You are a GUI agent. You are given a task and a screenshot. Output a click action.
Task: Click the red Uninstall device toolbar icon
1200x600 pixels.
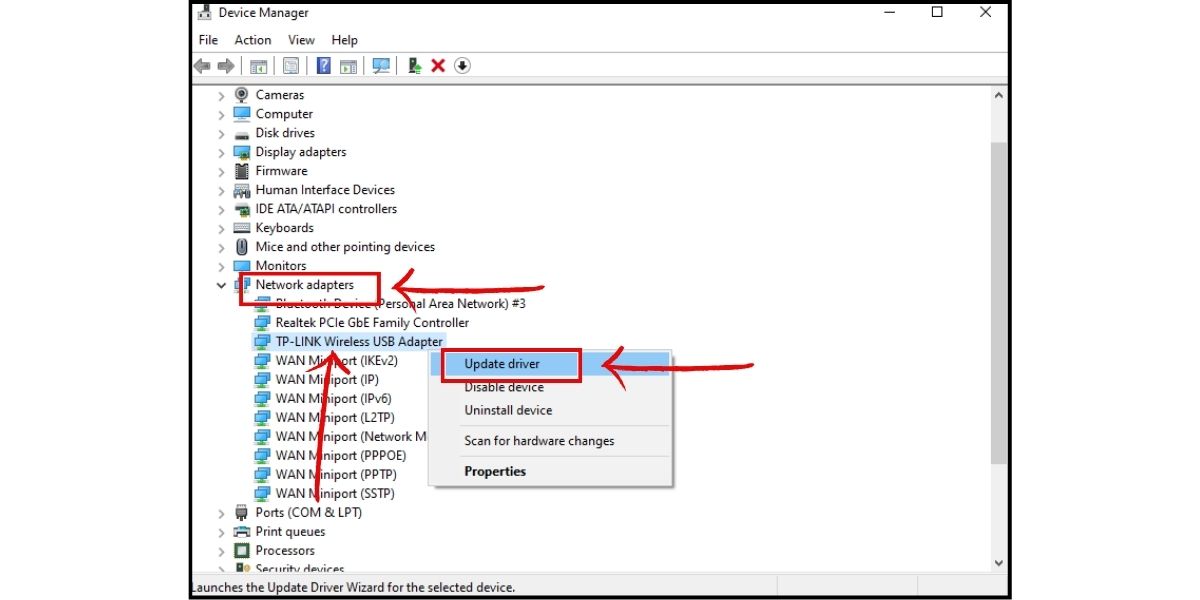click(438, 65)
